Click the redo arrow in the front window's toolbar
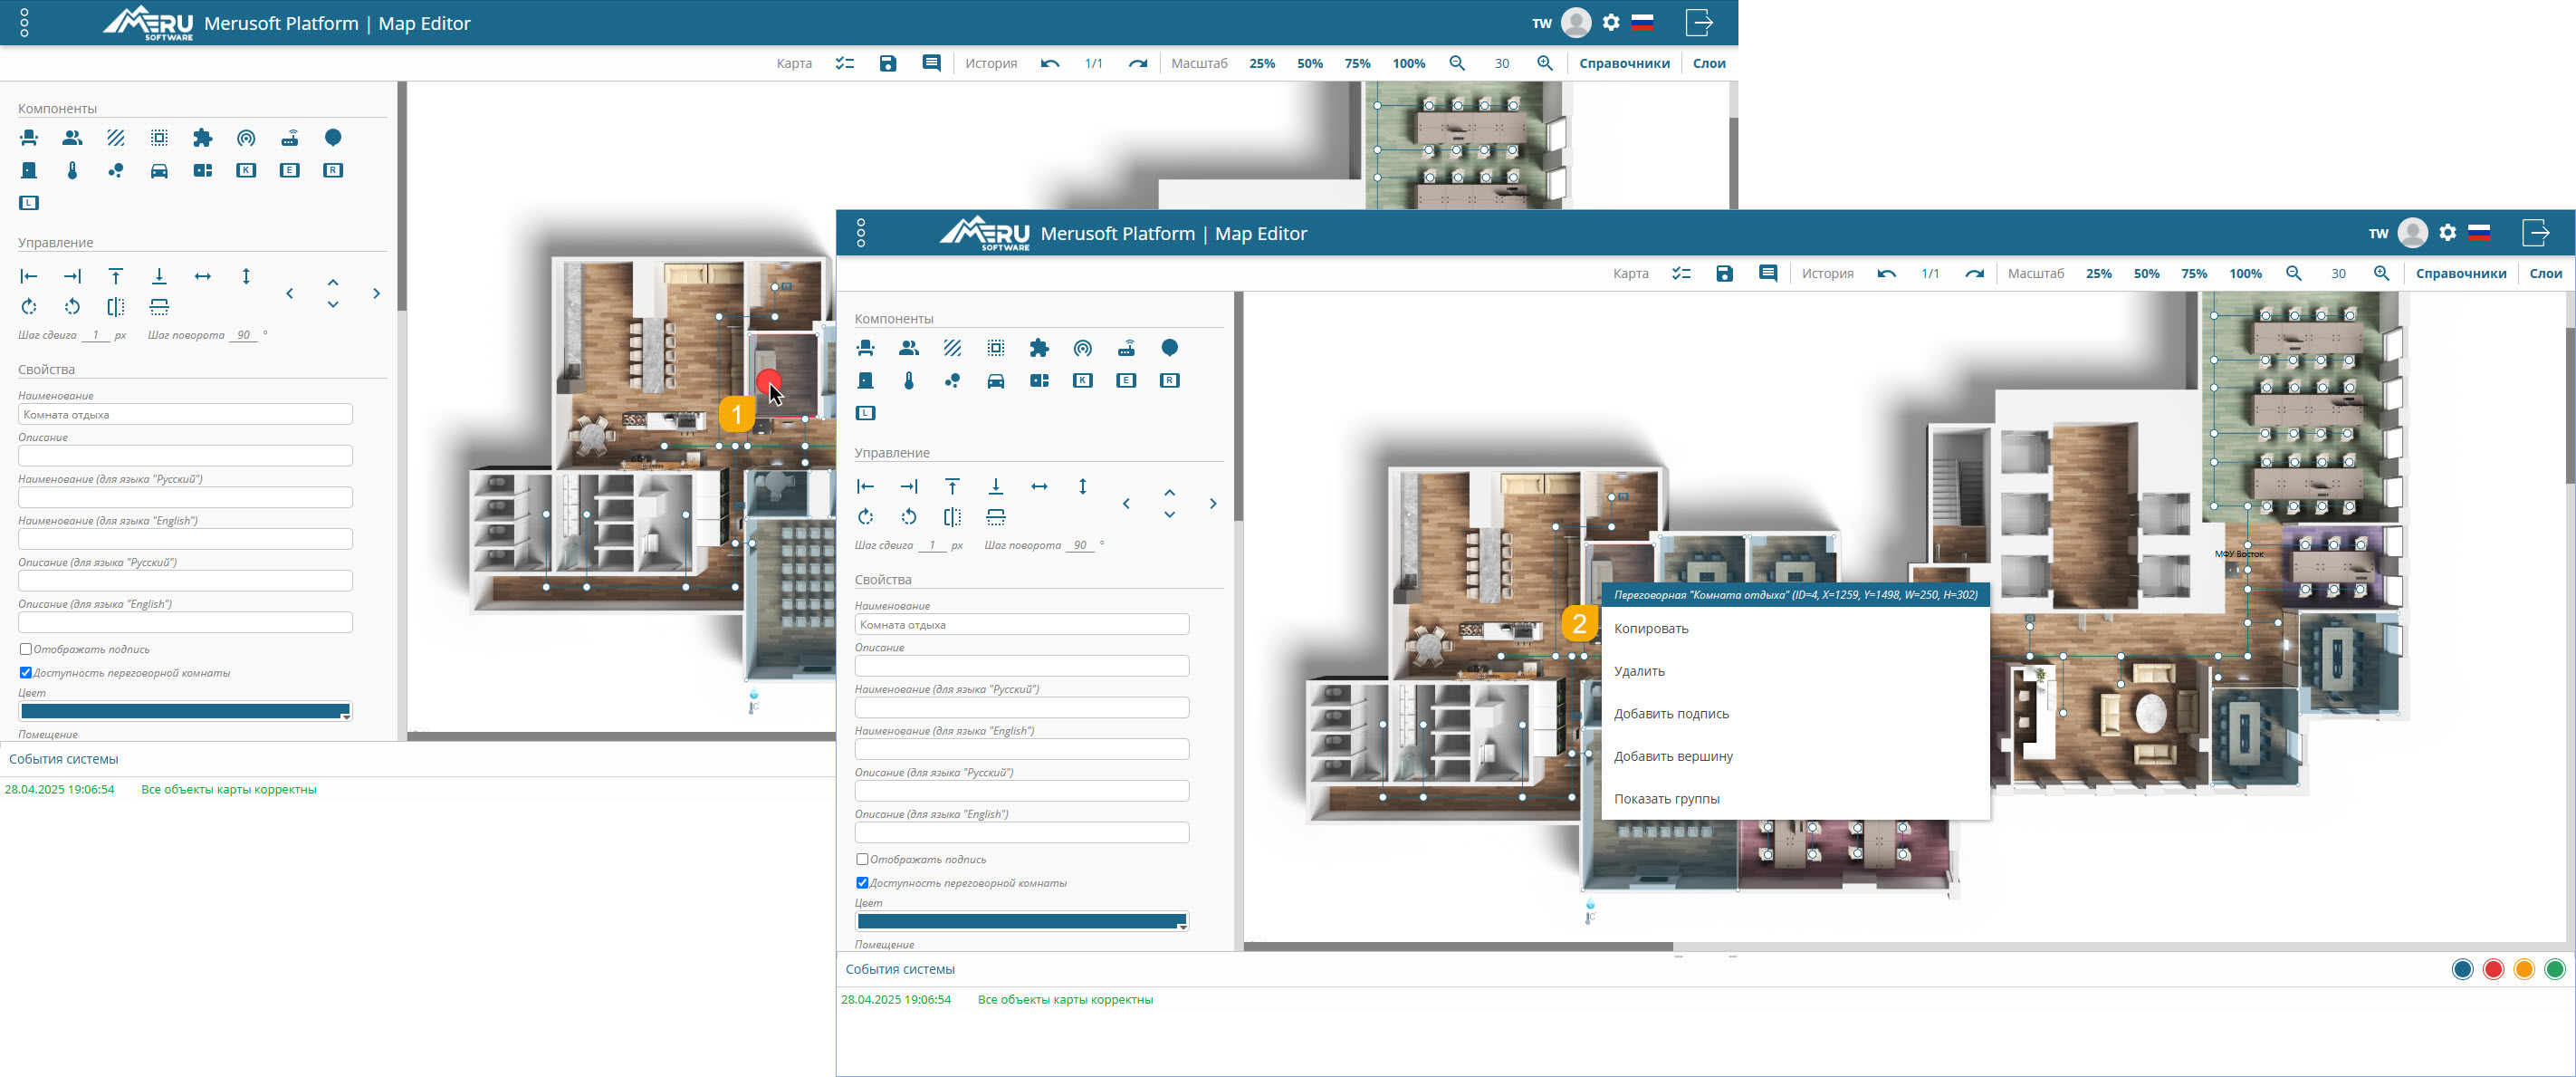The image size is (2576, 1077). click(x=1974, y=274)
